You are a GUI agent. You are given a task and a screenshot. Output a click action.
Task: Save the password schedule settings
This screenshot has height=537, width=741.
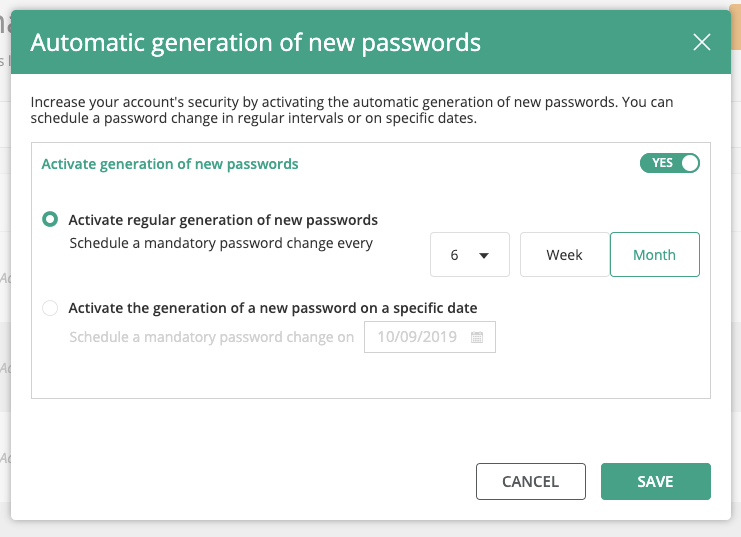coord(655,481)
